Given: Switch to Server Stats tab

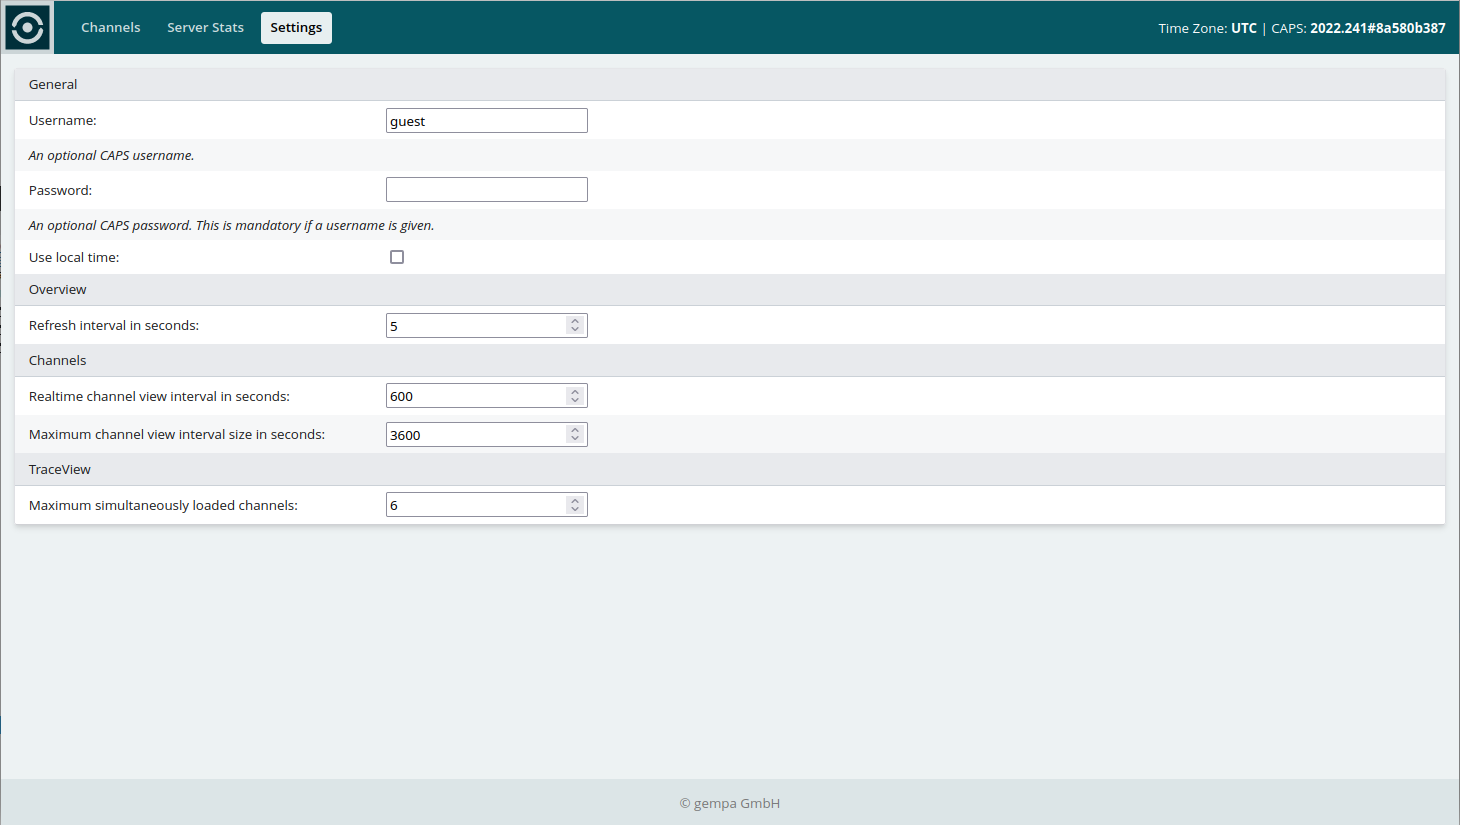Looking at the screenshot, I should click(205, 28).
